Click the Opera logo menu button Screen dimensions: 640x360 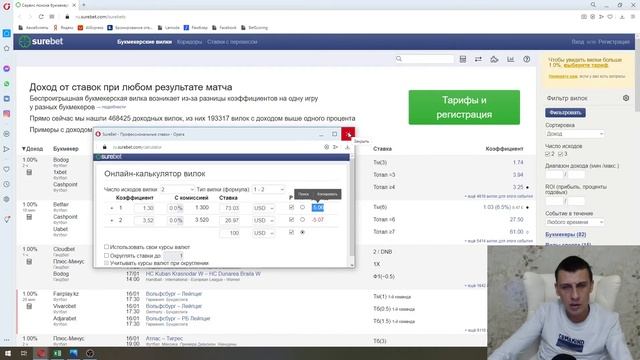tap(7, 6)
